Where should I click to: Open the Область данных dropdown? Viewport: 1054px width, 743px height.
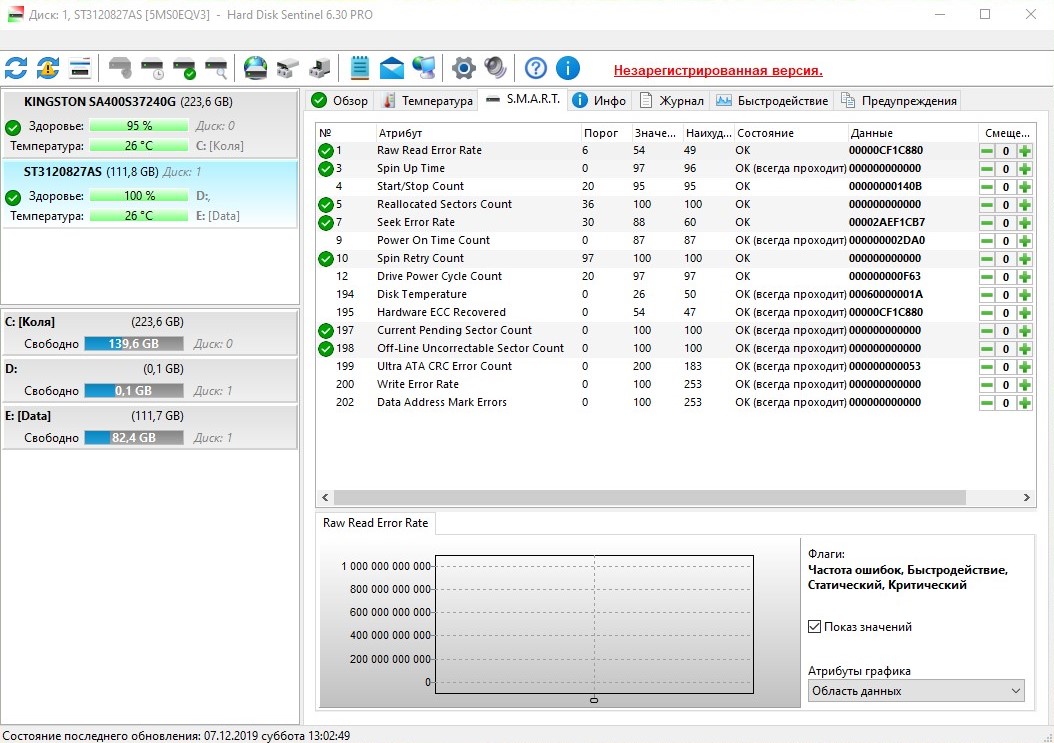(916, 691)
